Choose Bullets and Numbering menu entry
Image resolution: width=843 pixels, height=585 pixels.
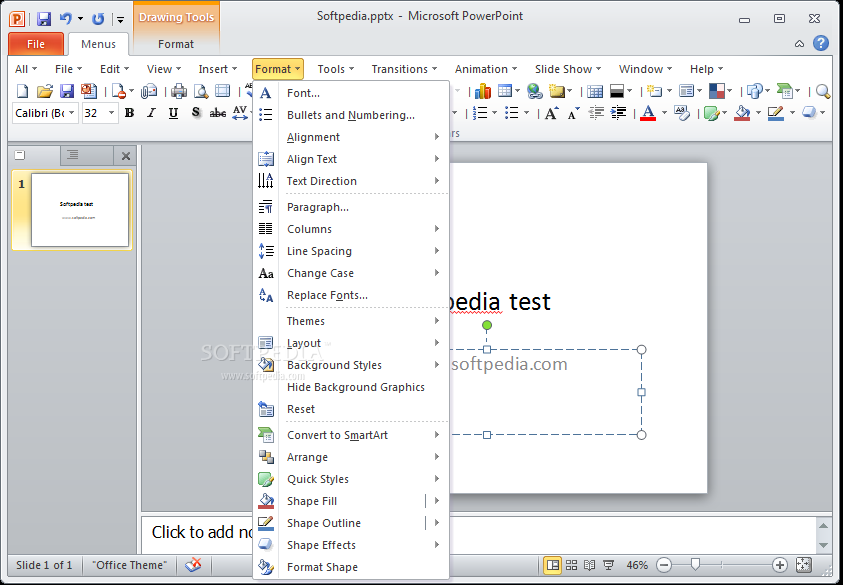point(351,115)
